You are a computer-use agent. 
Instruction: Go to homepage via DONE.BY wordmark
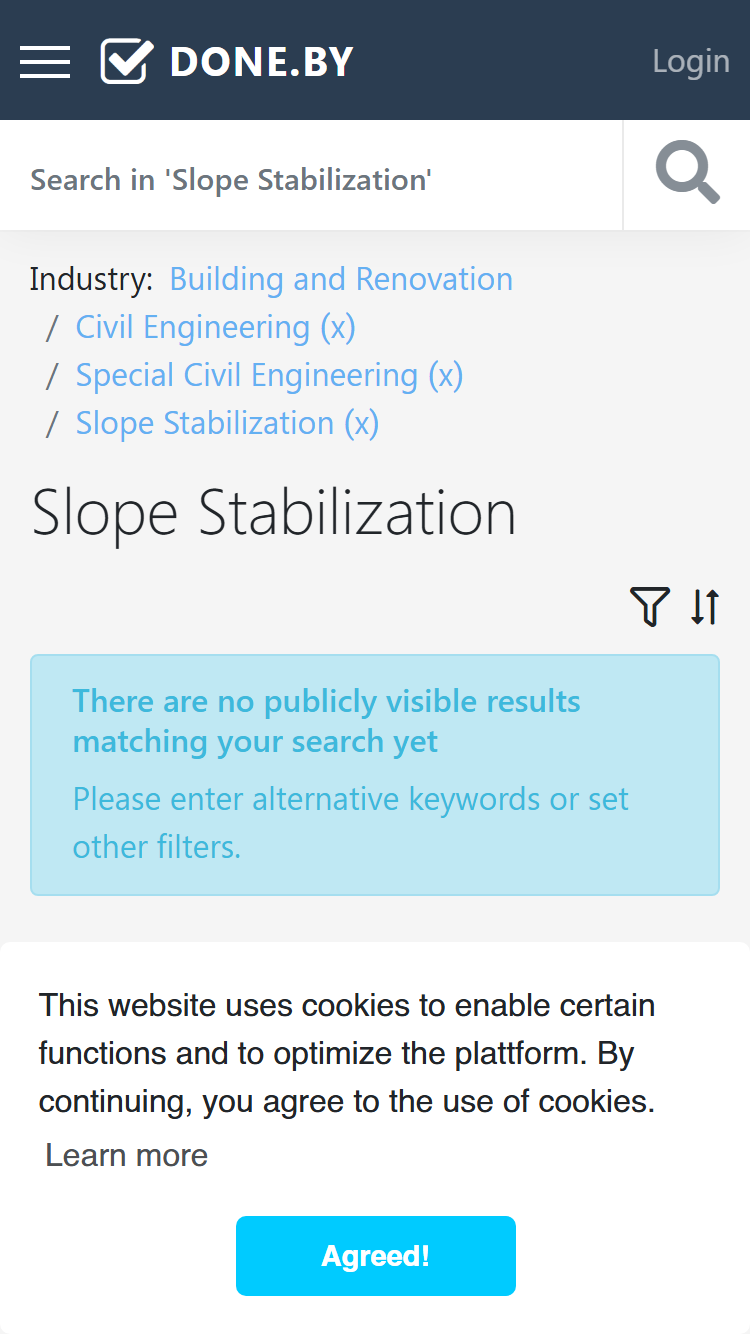click(x=262, y=62)
